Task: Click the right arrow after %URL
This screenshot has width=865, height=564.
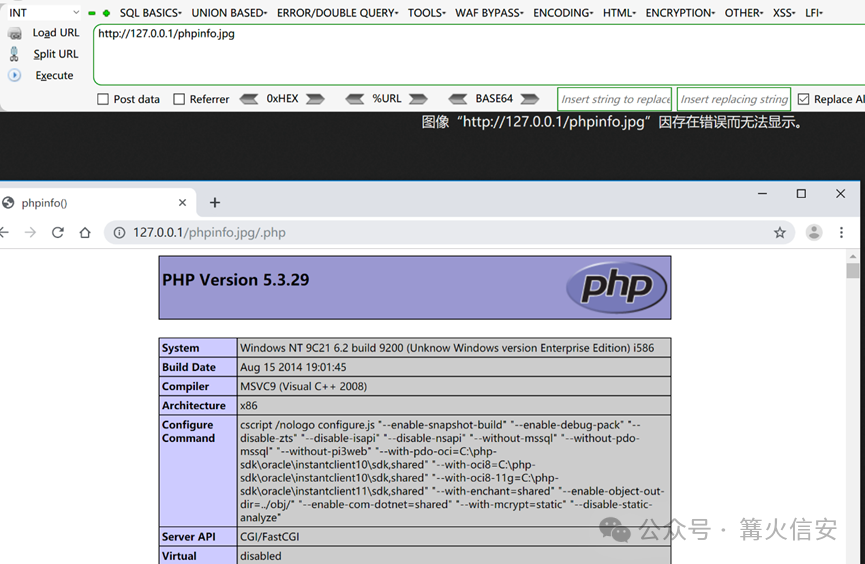Action: coord(418,99)
